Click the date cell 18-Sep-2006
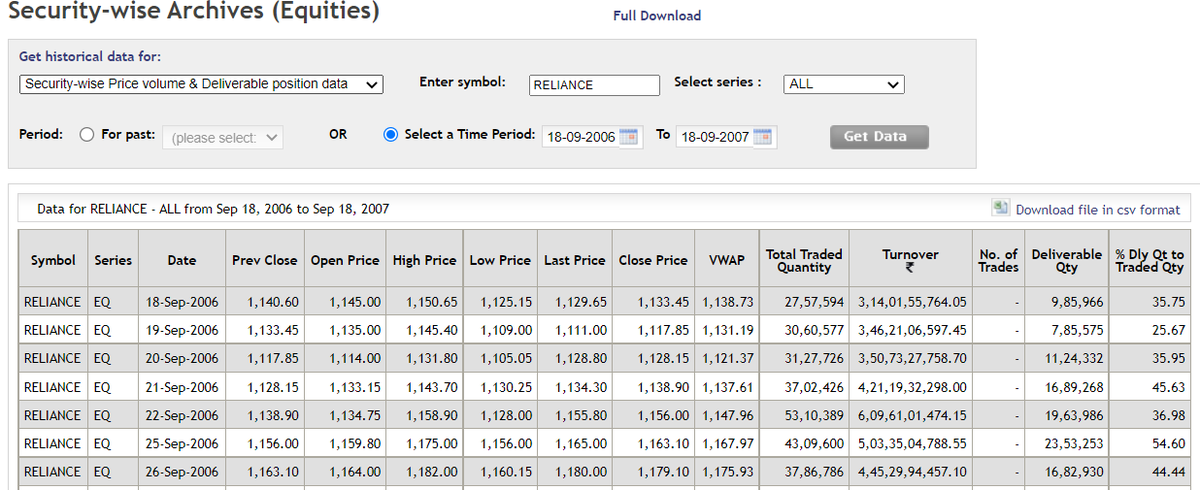 [182, 302]
